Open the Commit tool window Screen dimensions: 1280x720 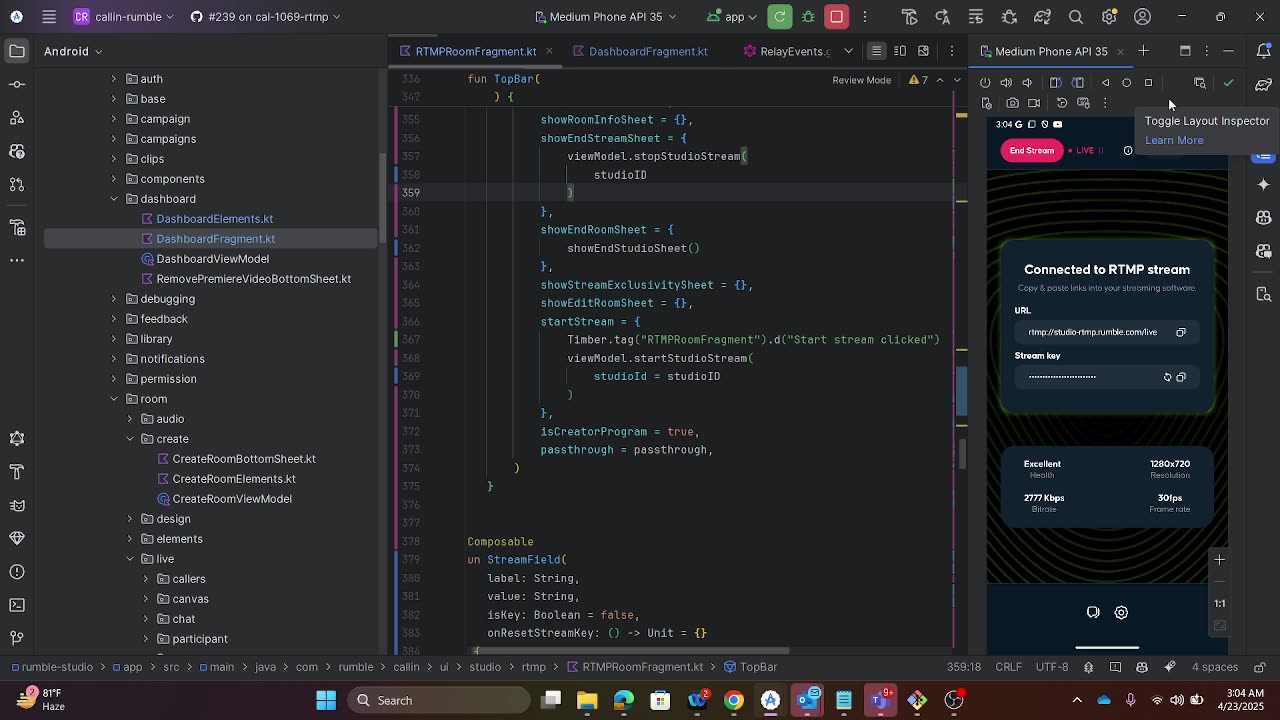pos(17,85)
